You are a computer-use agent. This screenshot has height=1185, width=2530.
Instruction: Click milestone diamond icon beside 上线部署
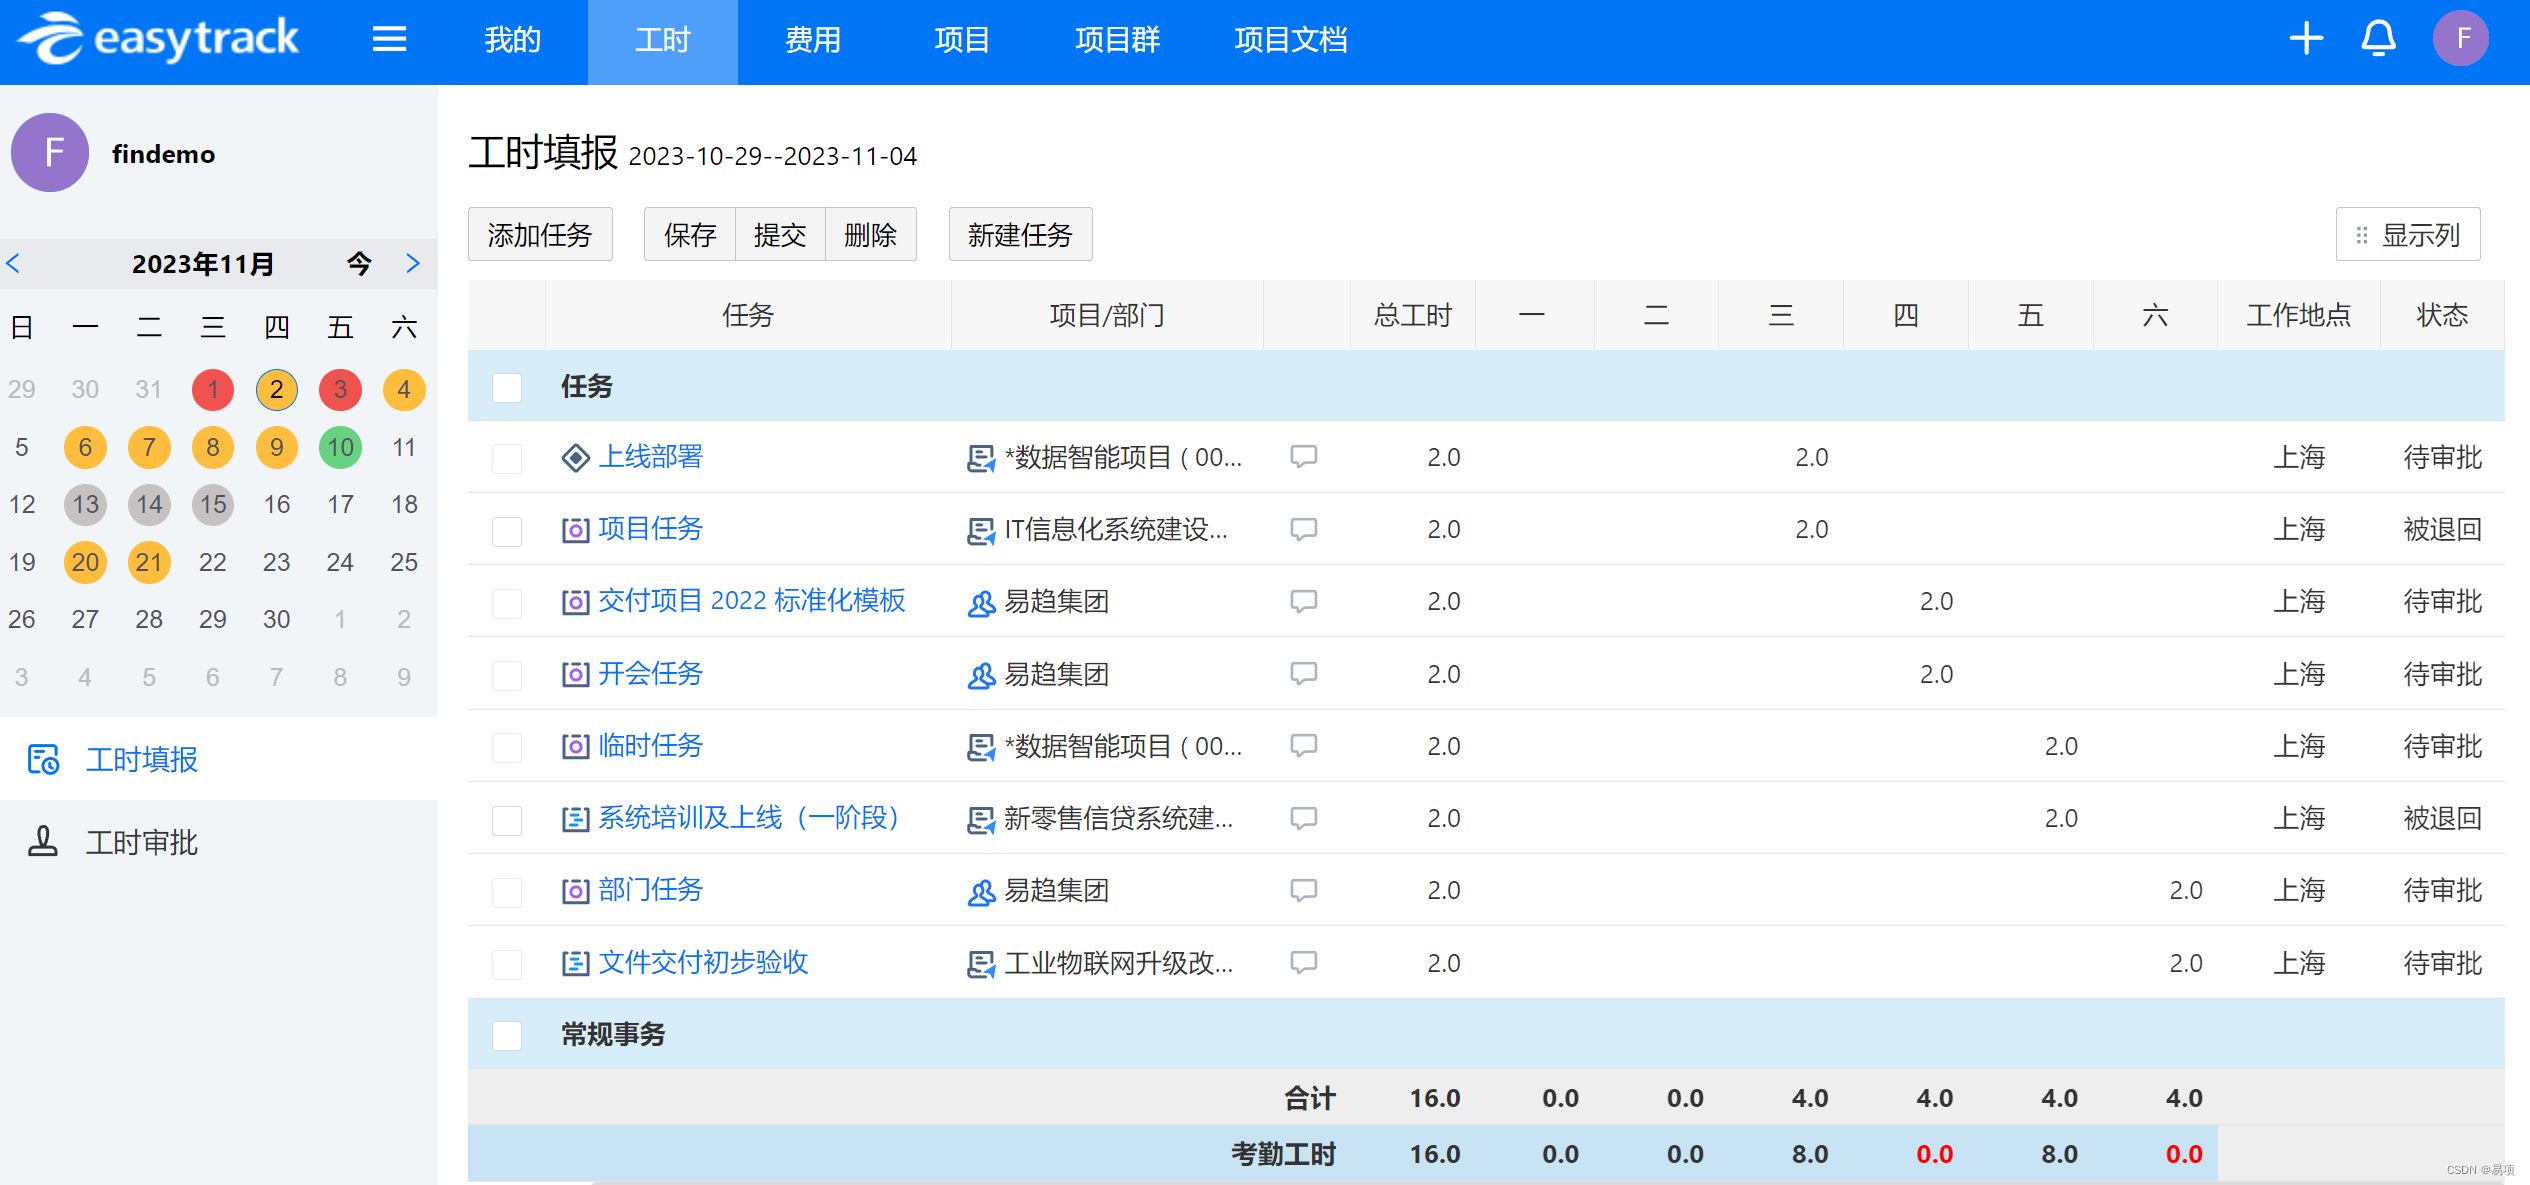(x=576, y=458)
